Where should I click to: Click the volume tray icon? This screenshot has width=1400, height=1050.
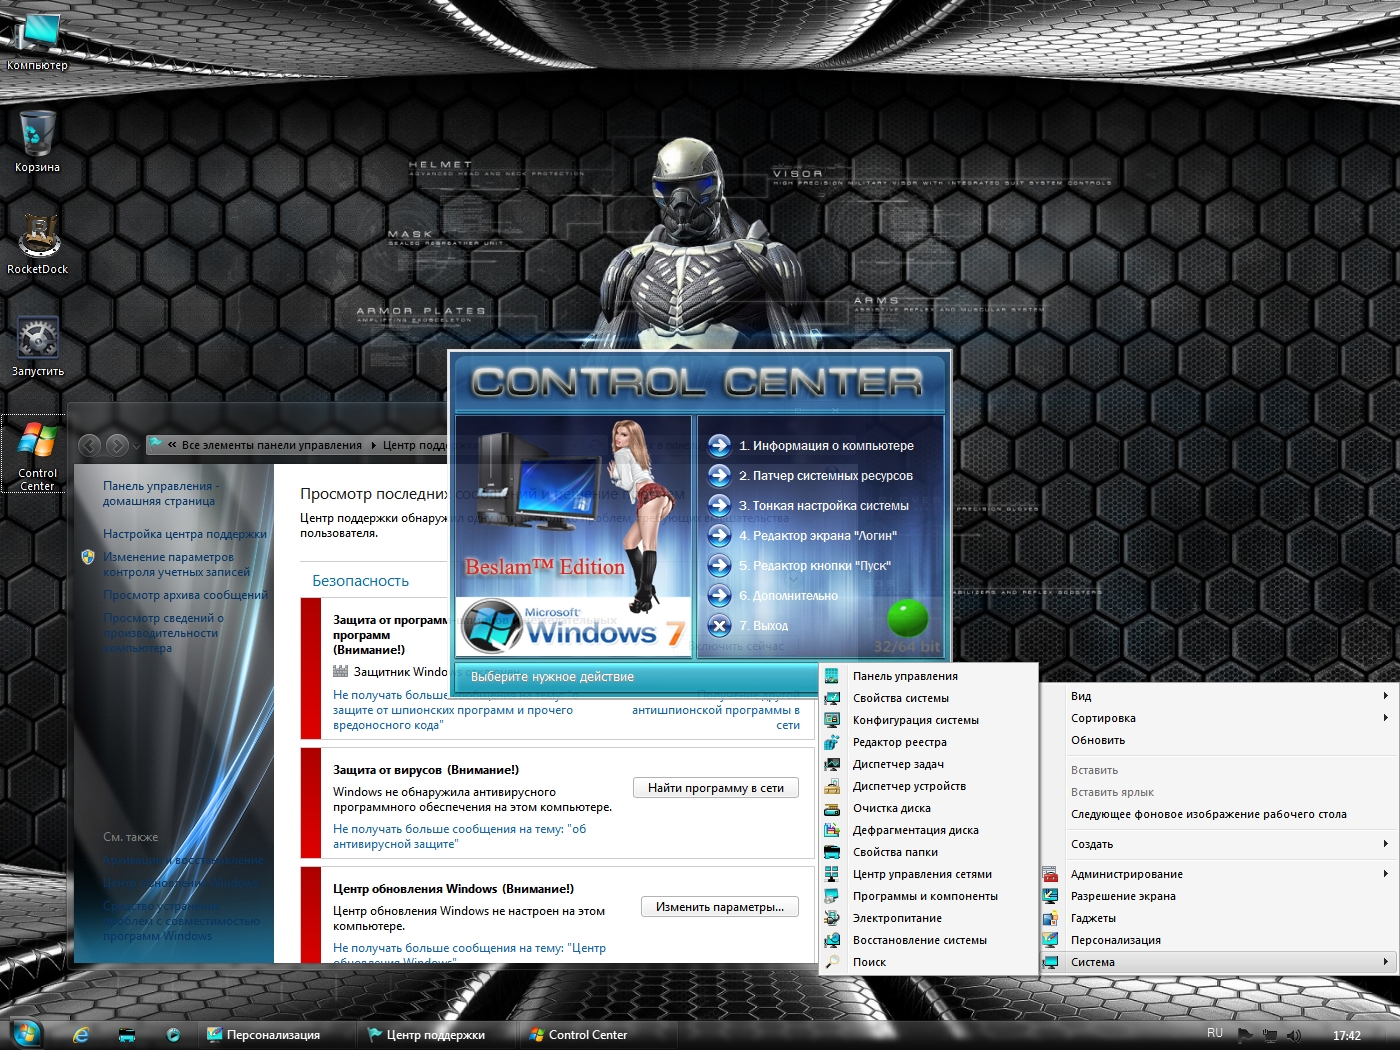1294,1035
